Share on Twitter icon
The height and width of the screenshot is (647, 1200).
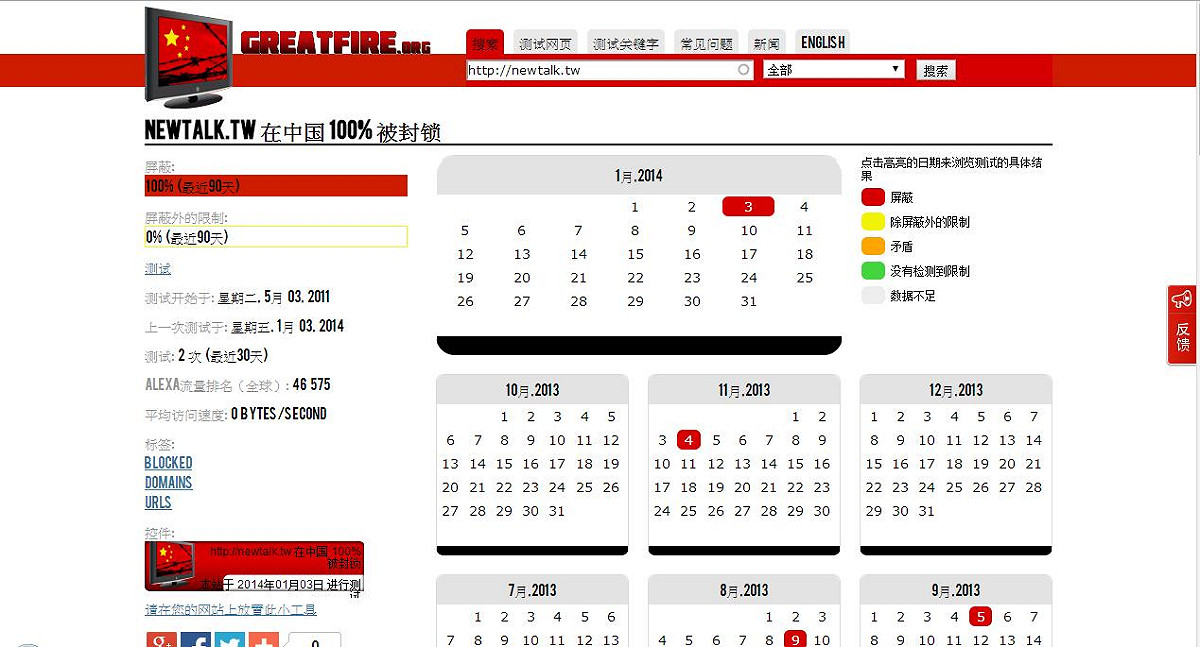pos(229,640)
